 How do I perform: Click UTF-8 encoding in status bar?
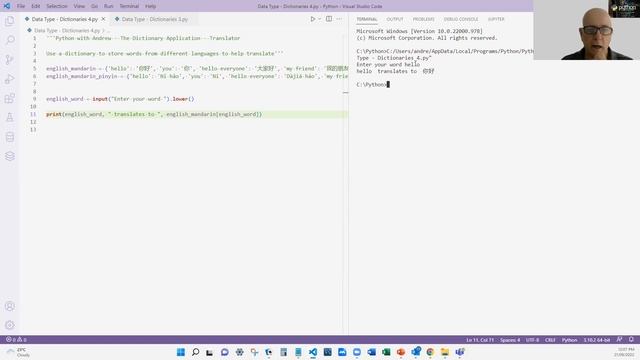[532, 340]
